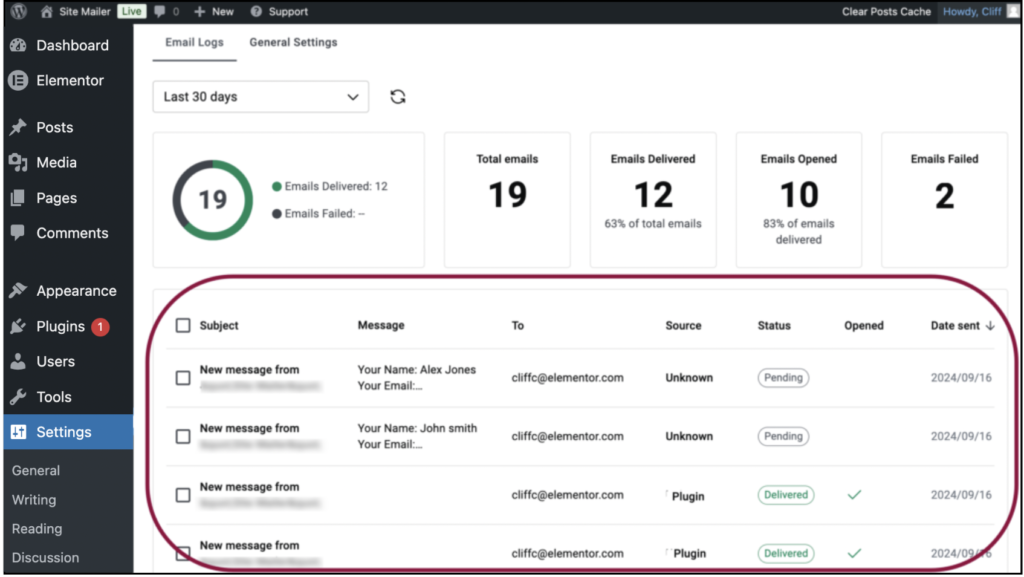The image size is (1024, 577).
Task: Open the Plugins menu item
Action: pos(60,326)
